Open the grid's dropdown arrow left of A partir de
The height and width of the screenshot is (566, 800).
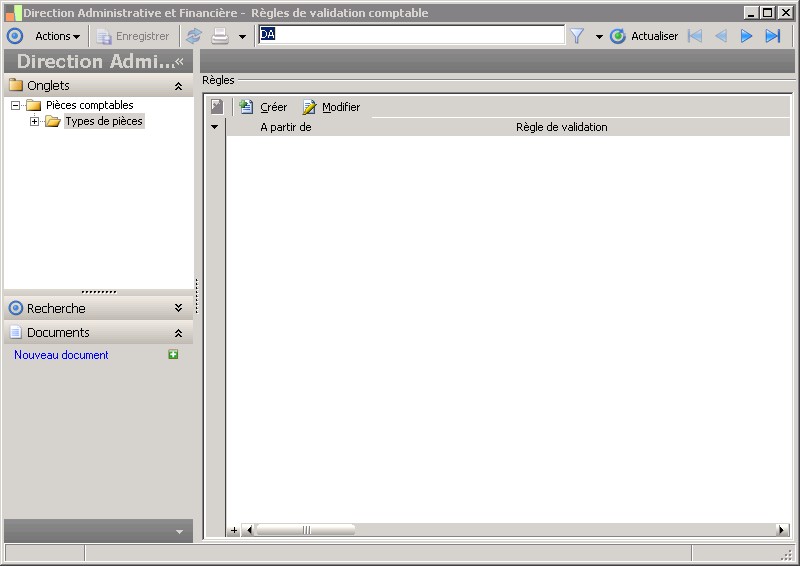[x=215, y=127]
